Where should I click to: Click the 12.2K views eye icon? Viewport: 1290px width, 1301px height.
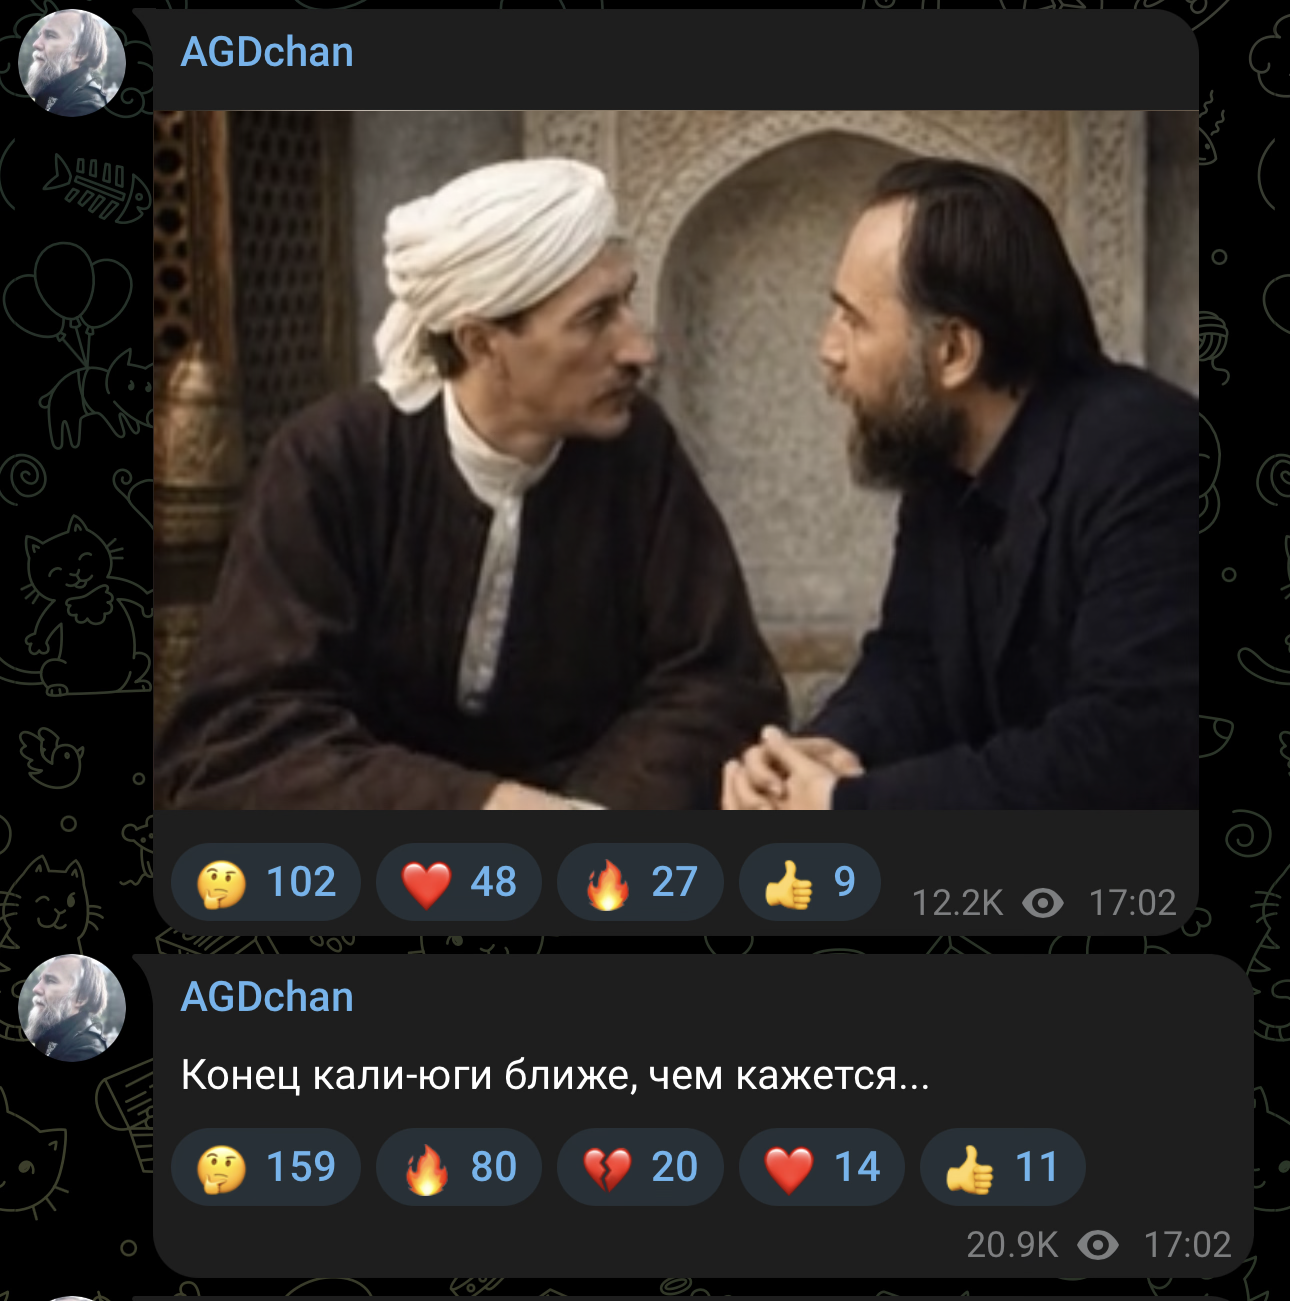point(1043,903)
